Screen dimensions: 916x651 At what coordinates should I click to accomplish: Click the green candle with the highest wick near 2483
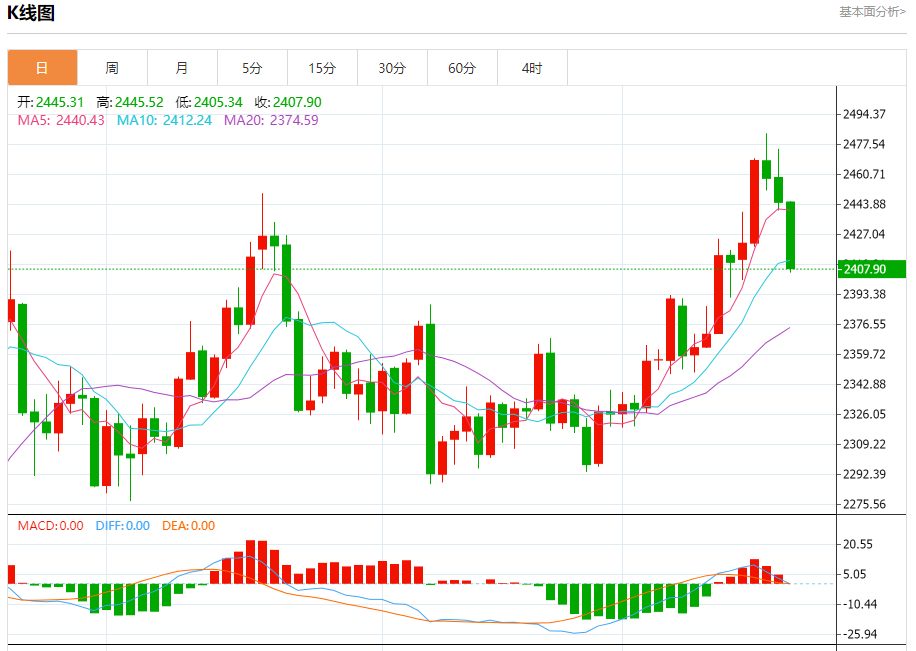point(766,169)
